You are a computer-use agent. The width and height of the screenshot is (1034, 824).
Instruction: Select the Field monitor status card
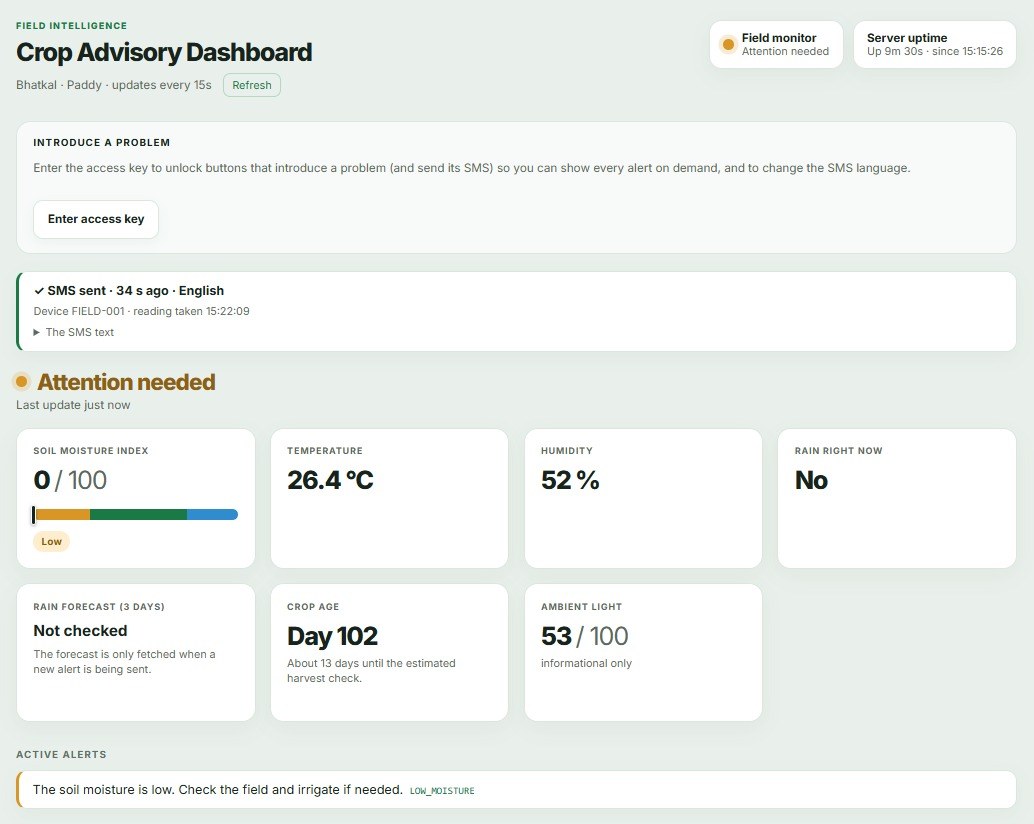coord(776,44)
